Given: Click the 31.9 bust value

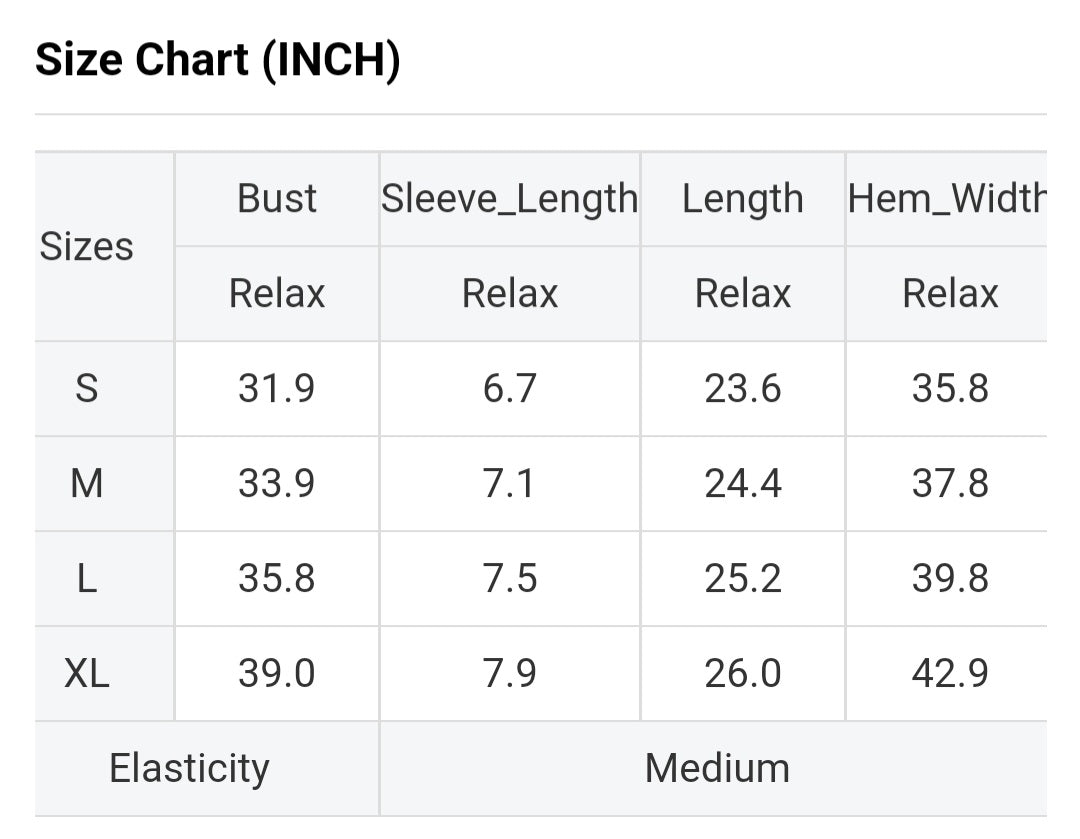Looking at the screenshot, I should 277,388.
